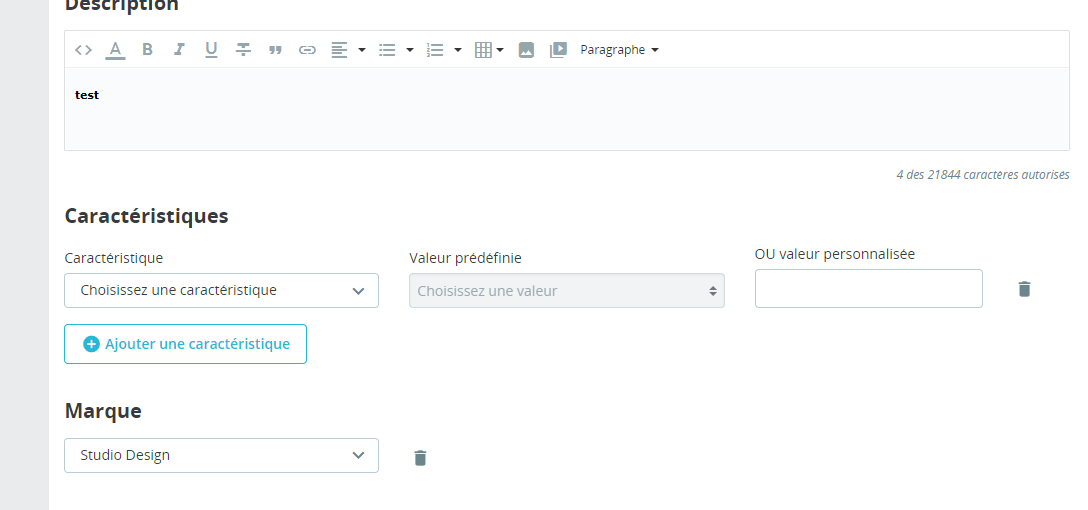This screenshot has width=1088, height=510.
Task: Insert media video into description
Action: click(558, 50)
